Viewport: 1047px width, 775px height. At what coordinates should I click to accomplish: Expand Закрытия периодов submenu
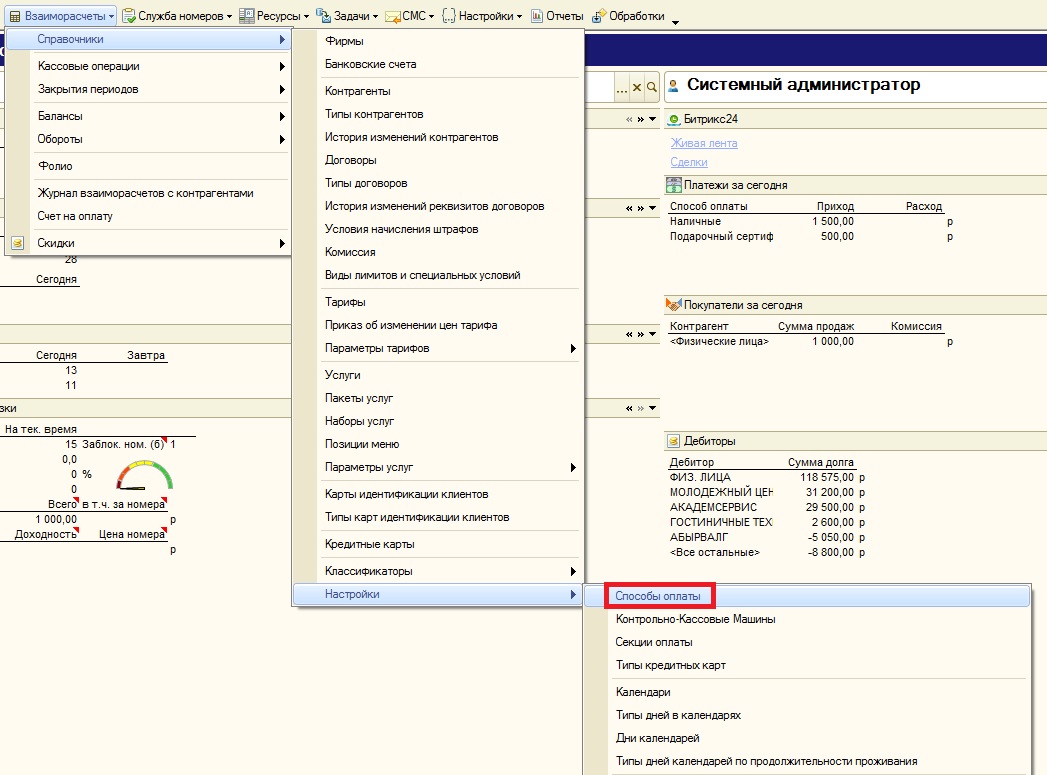148,89
